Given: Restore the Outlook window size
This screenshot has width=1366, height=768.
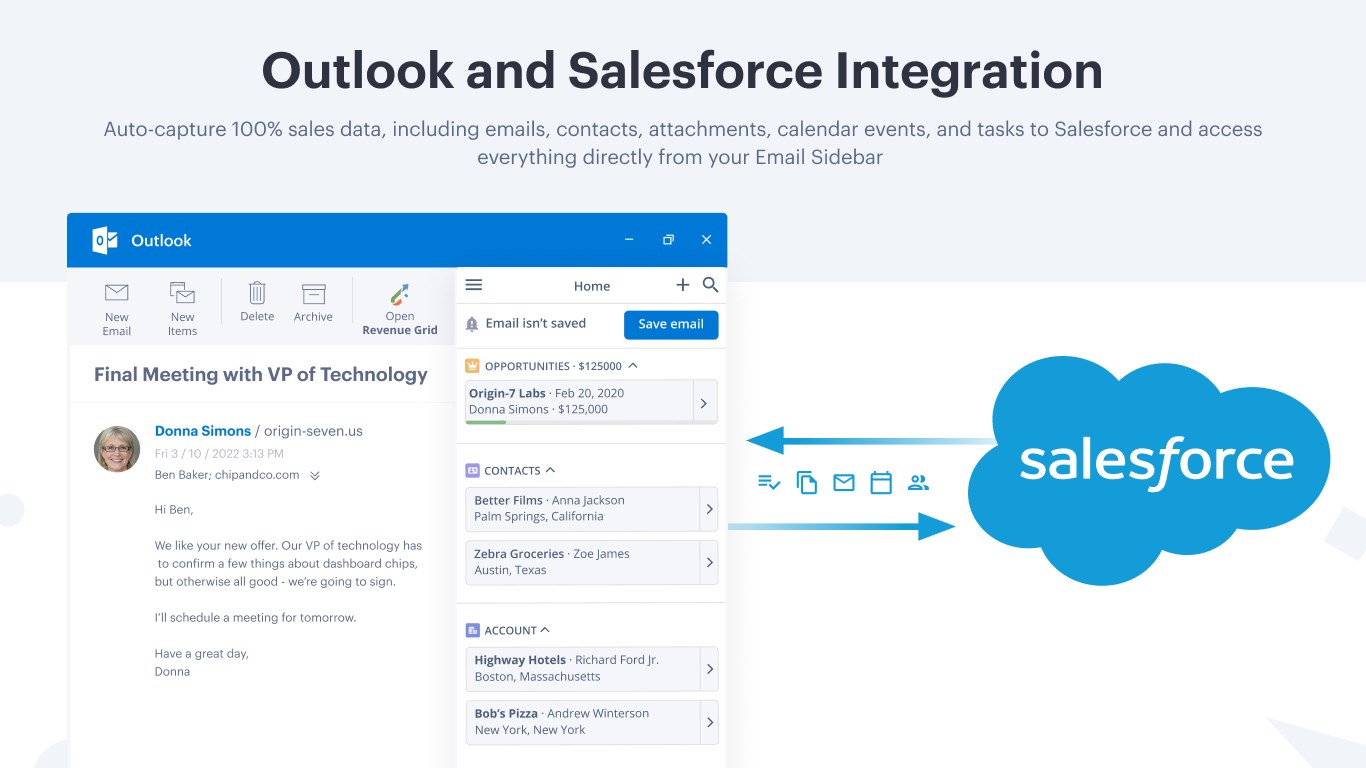Looking at the screenshot, I should click(668, 240).
